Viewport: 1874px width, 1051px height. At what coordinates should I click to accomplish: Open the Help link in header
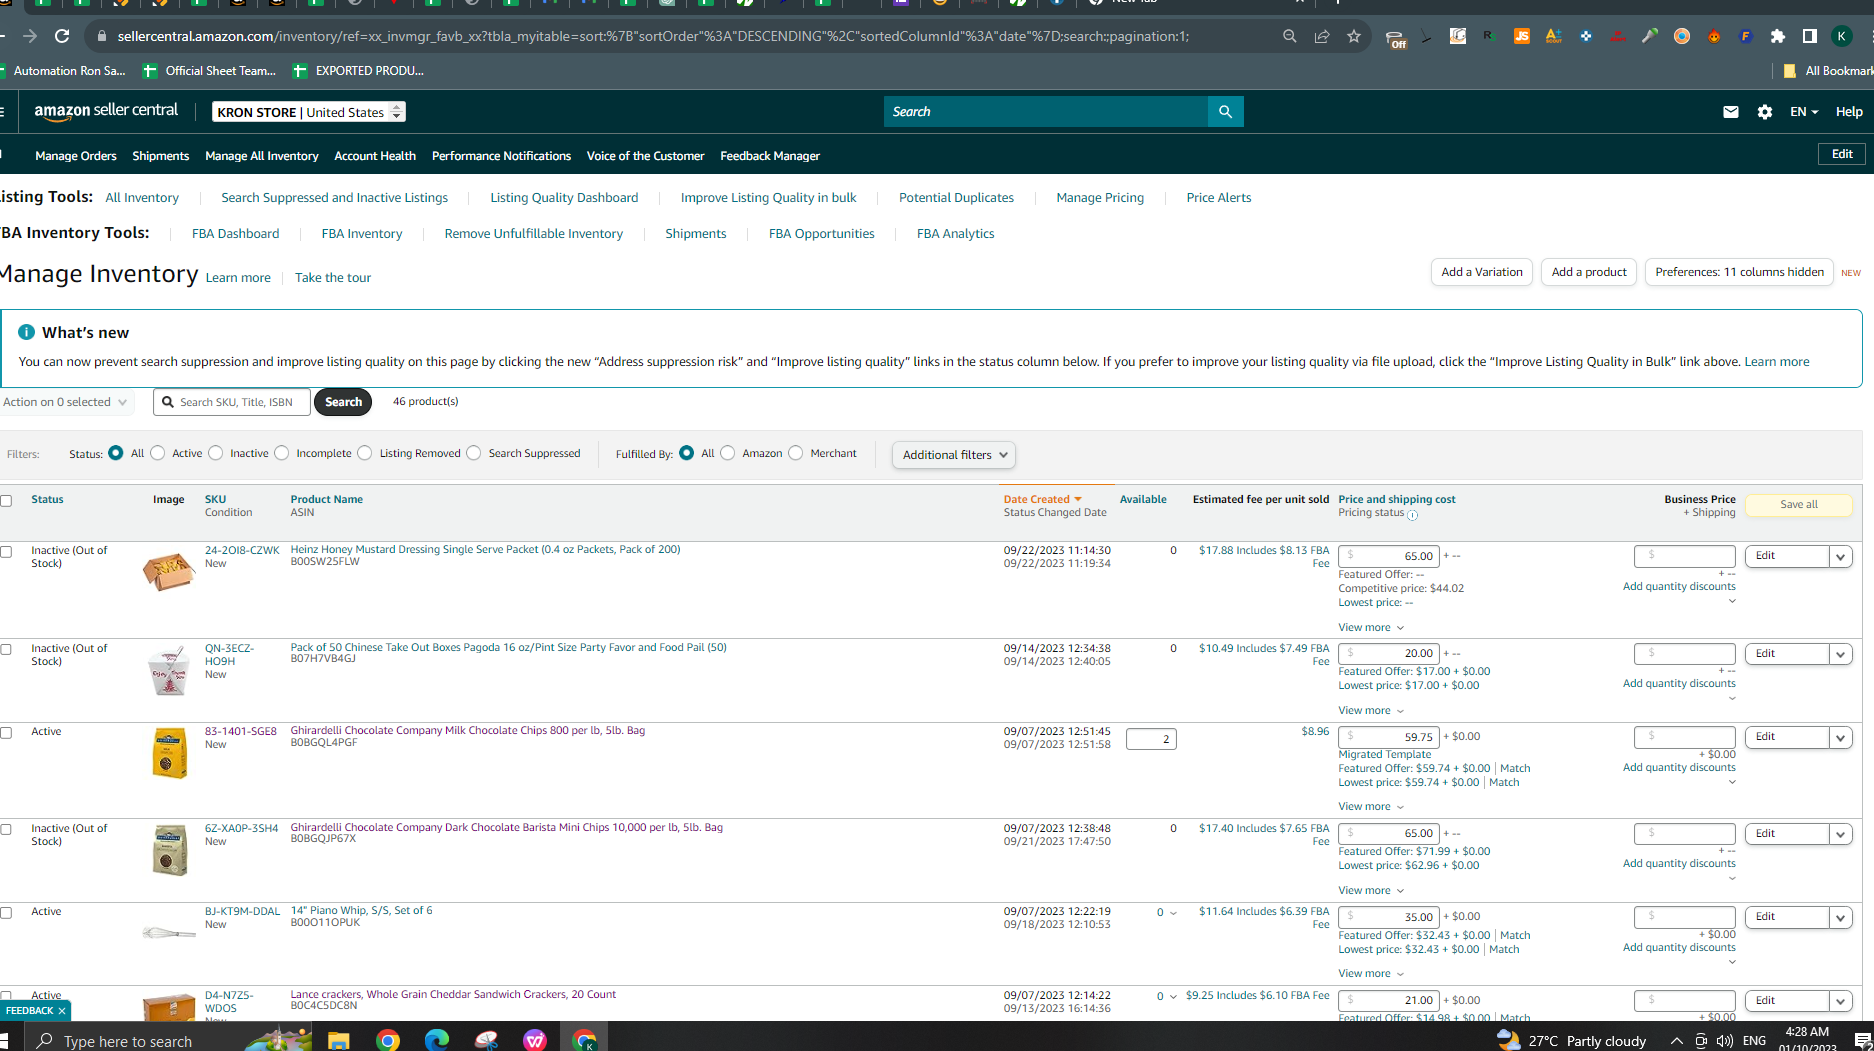pyautogui.click(x=1849, y=112)
